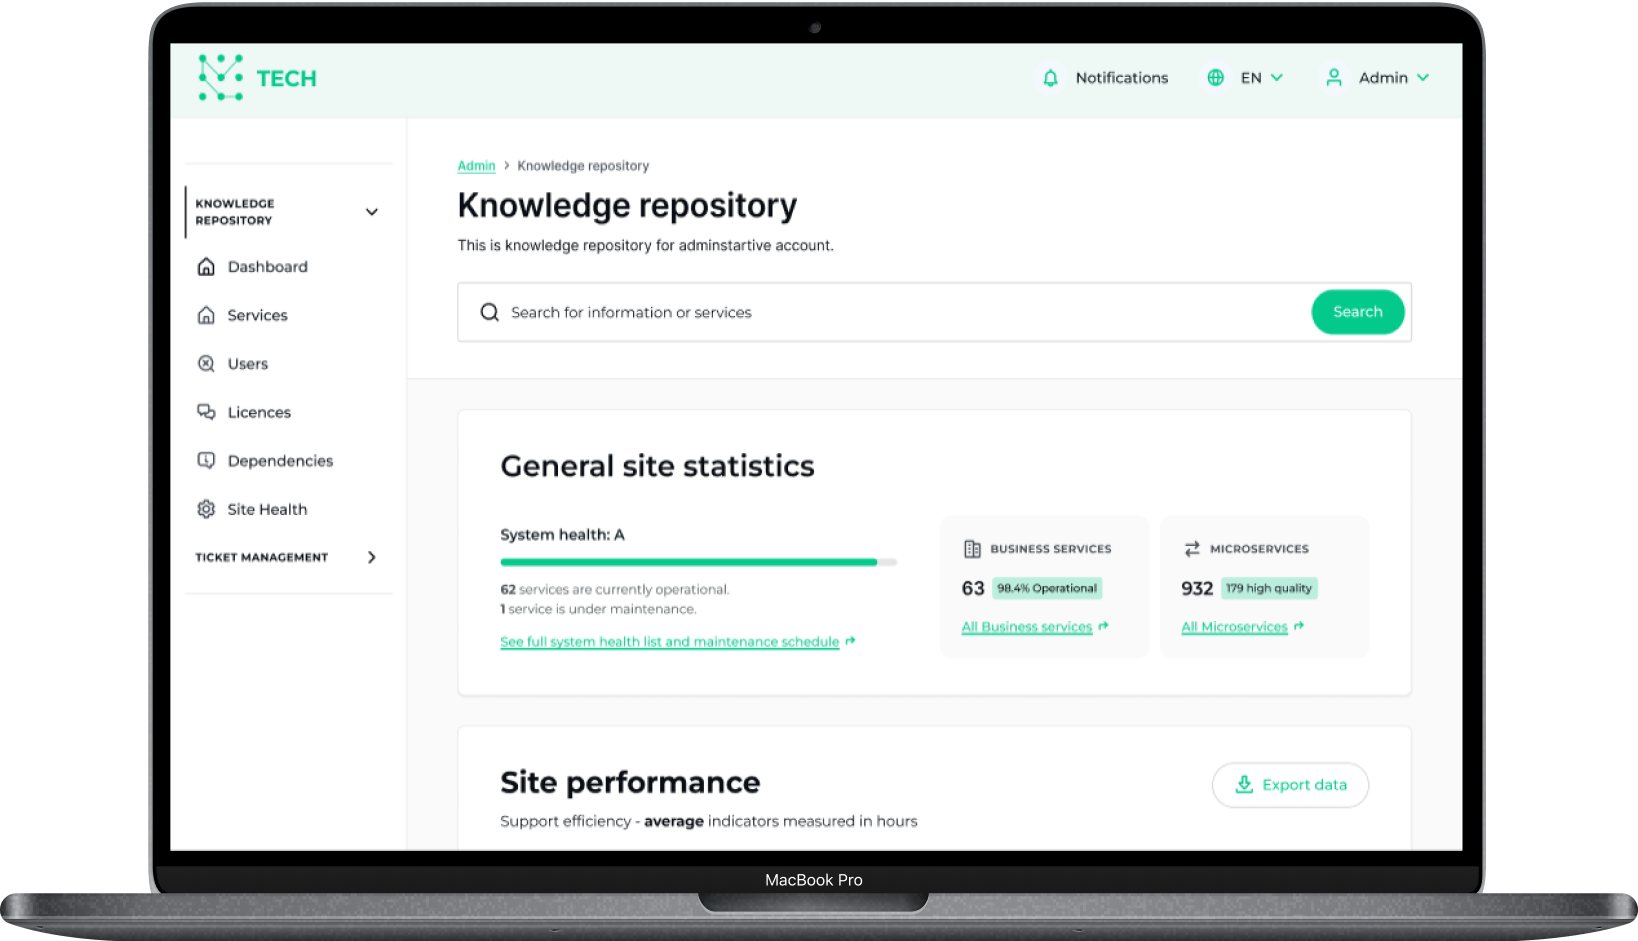Screen dimensions: 1638x941
Task: Click the globe language icon
Action: click(1215, 78)
